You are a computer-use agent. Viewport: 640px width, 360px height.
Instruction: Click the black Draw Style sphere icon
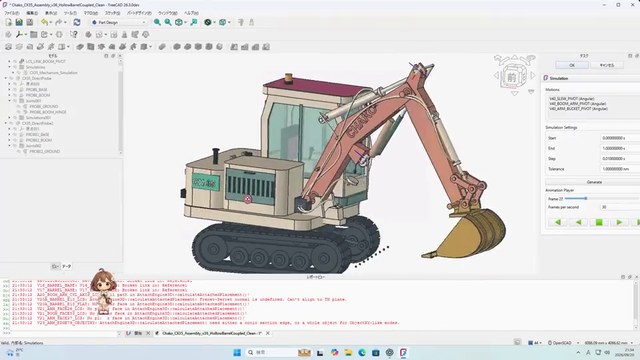point(208,22)
